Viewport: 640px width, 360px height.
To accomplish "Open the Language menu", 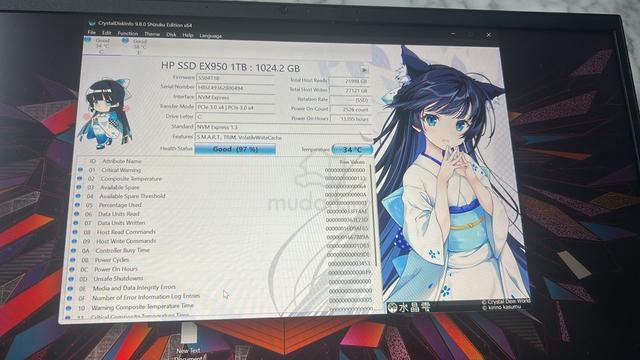I will 211,36.
